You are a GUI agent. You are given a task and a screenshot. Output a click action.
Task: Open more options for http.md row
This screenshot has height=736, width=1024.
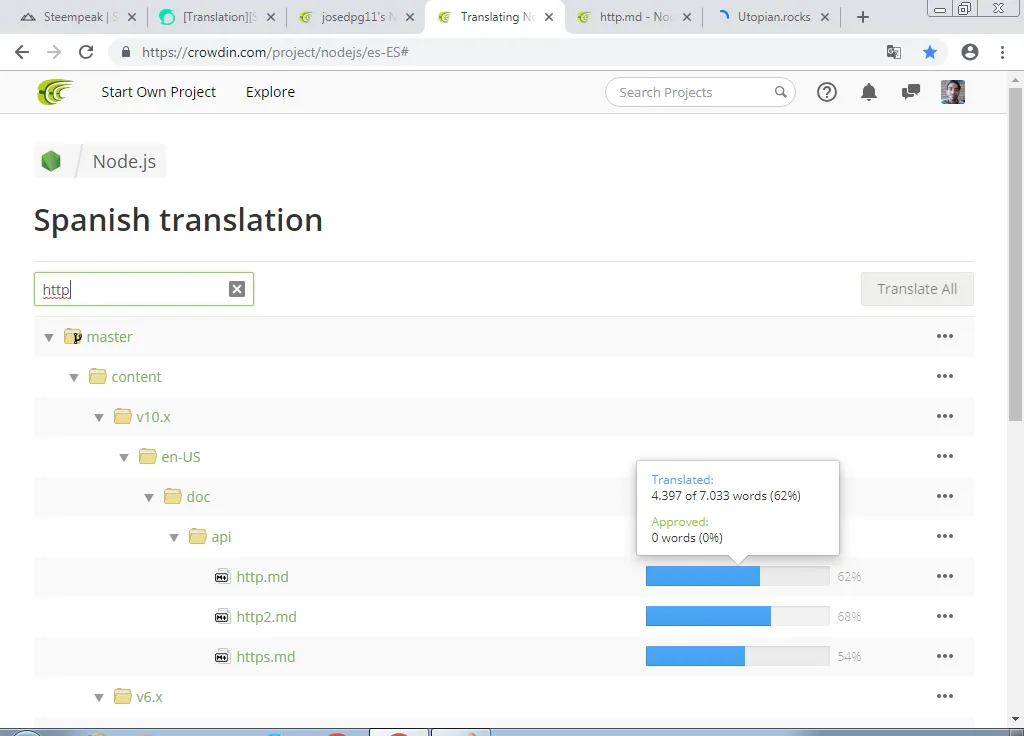tap(944, 576)
